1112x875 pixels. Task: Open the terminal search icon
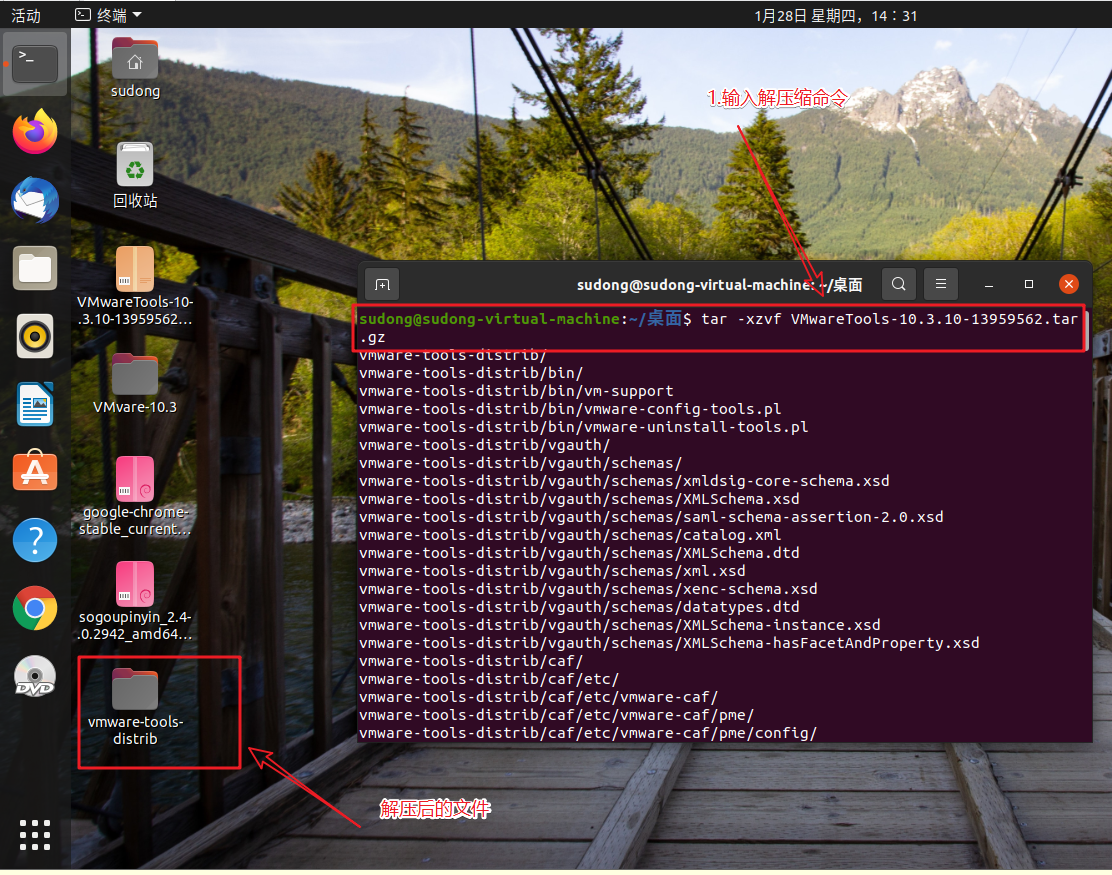[x=898, y=284]
